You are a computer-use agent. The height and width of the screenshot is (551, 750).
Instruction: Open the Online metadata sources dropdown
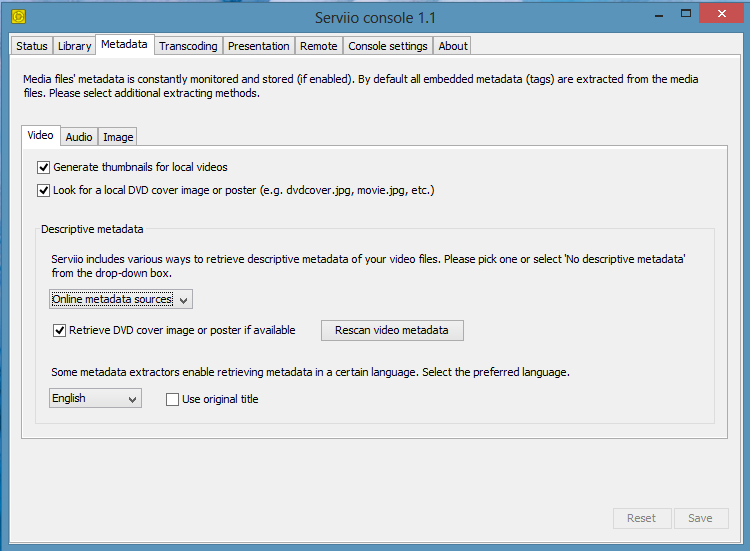[x=120, y=299]
